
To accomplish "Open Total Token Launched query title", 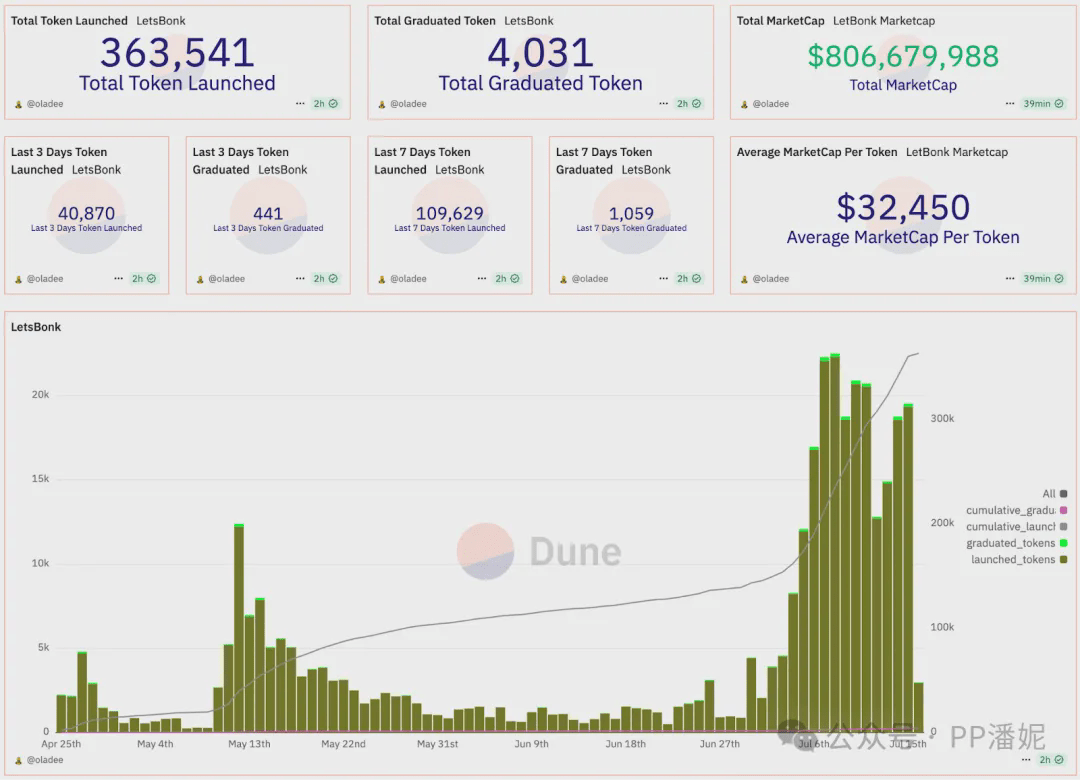I will point(69,21).
